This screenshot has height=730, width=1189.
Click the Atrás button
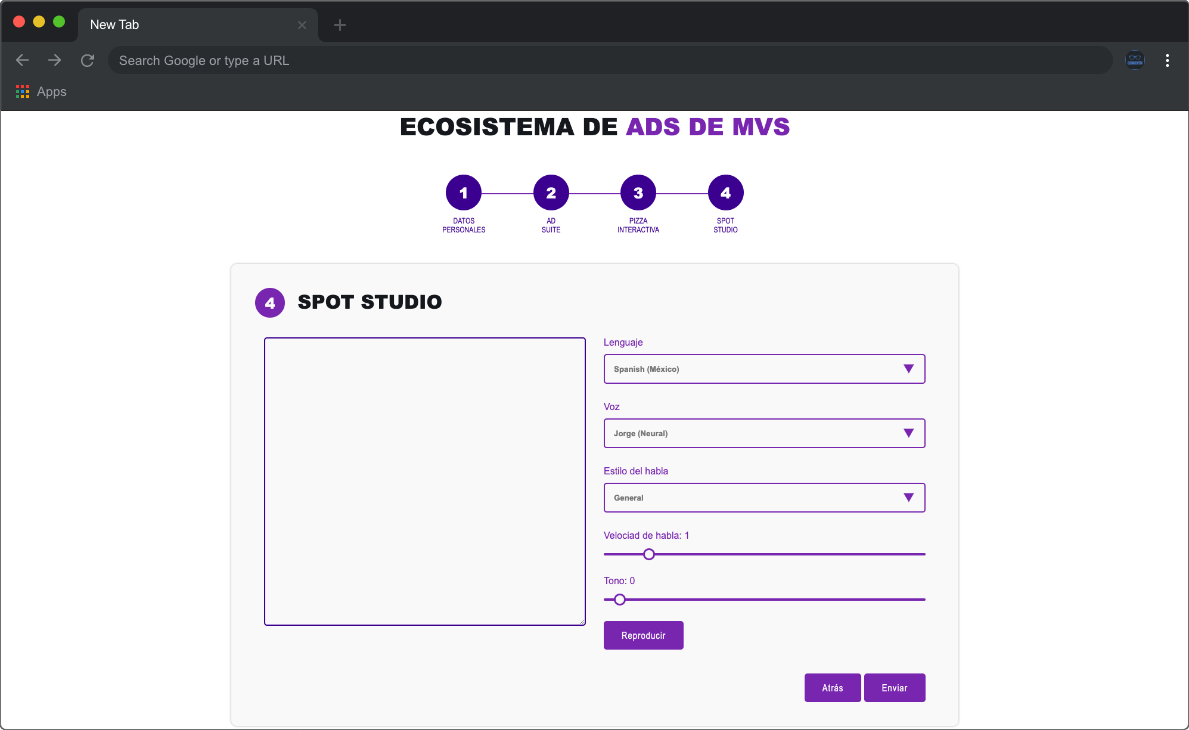pos(833,688)
